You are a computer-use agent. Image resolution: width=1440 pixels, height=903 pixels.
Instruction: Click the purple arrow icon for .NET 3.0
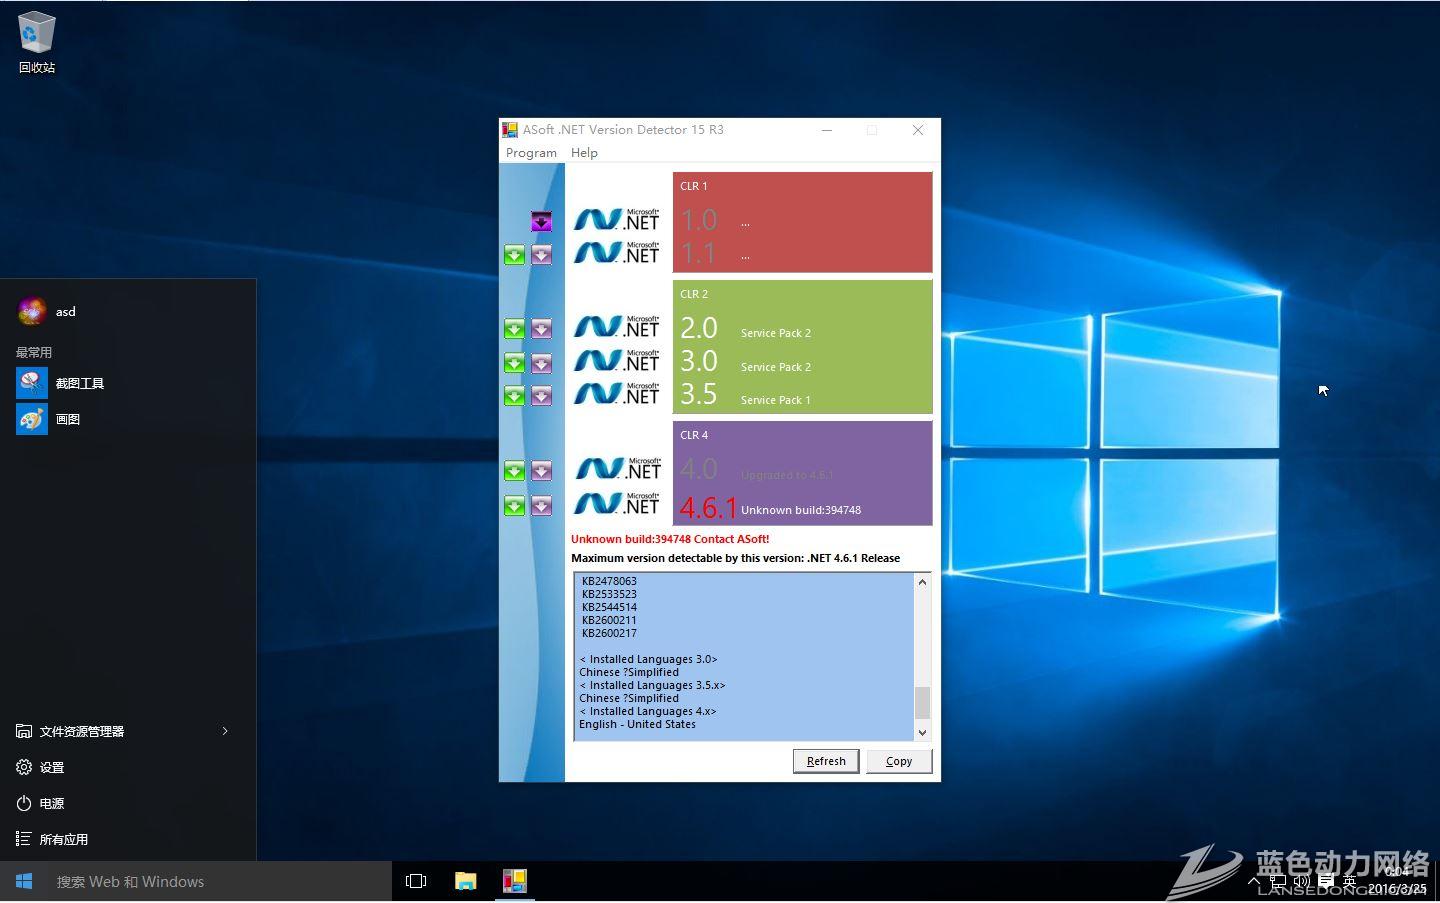click(x=541, y=363)
